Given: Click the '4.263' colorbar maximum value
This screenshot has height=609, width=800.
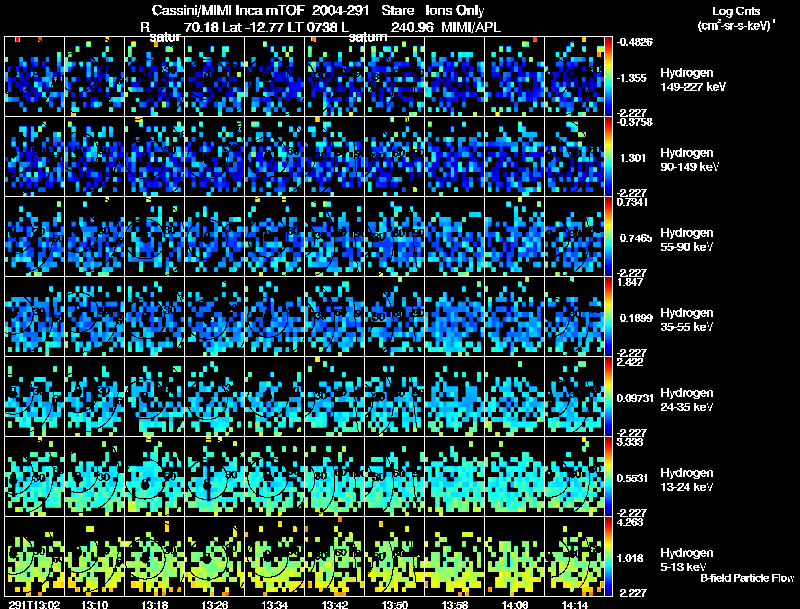Looking at the screenshot, I should pyautogui.click(x=630, y=522).
